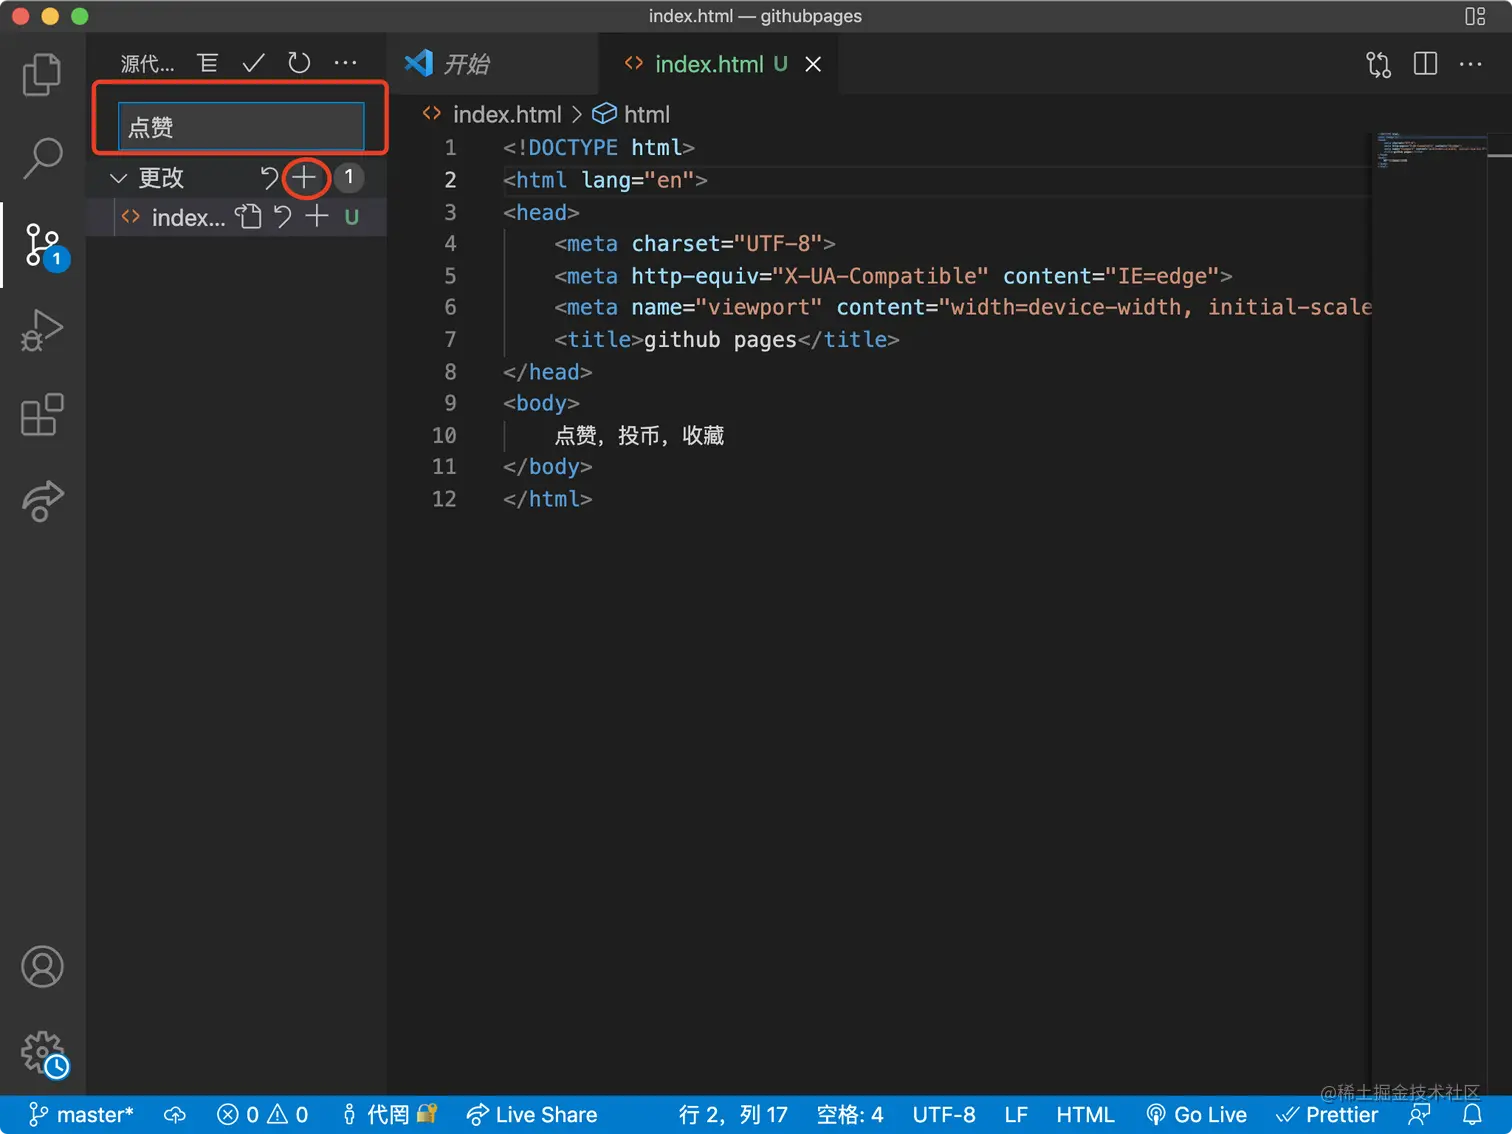Change language mode HTML in status bar
Image resolution: width=1512 pixels, height=1134 pixels.
[x=1085, y=1114]
